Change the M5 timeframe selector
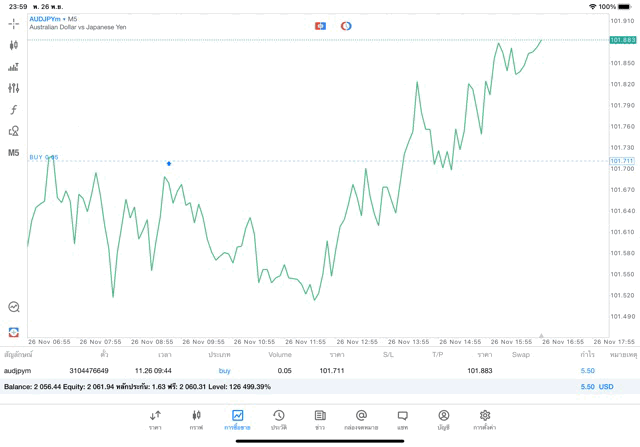Viewport: 640px width, 447px height. pos(14,153)
